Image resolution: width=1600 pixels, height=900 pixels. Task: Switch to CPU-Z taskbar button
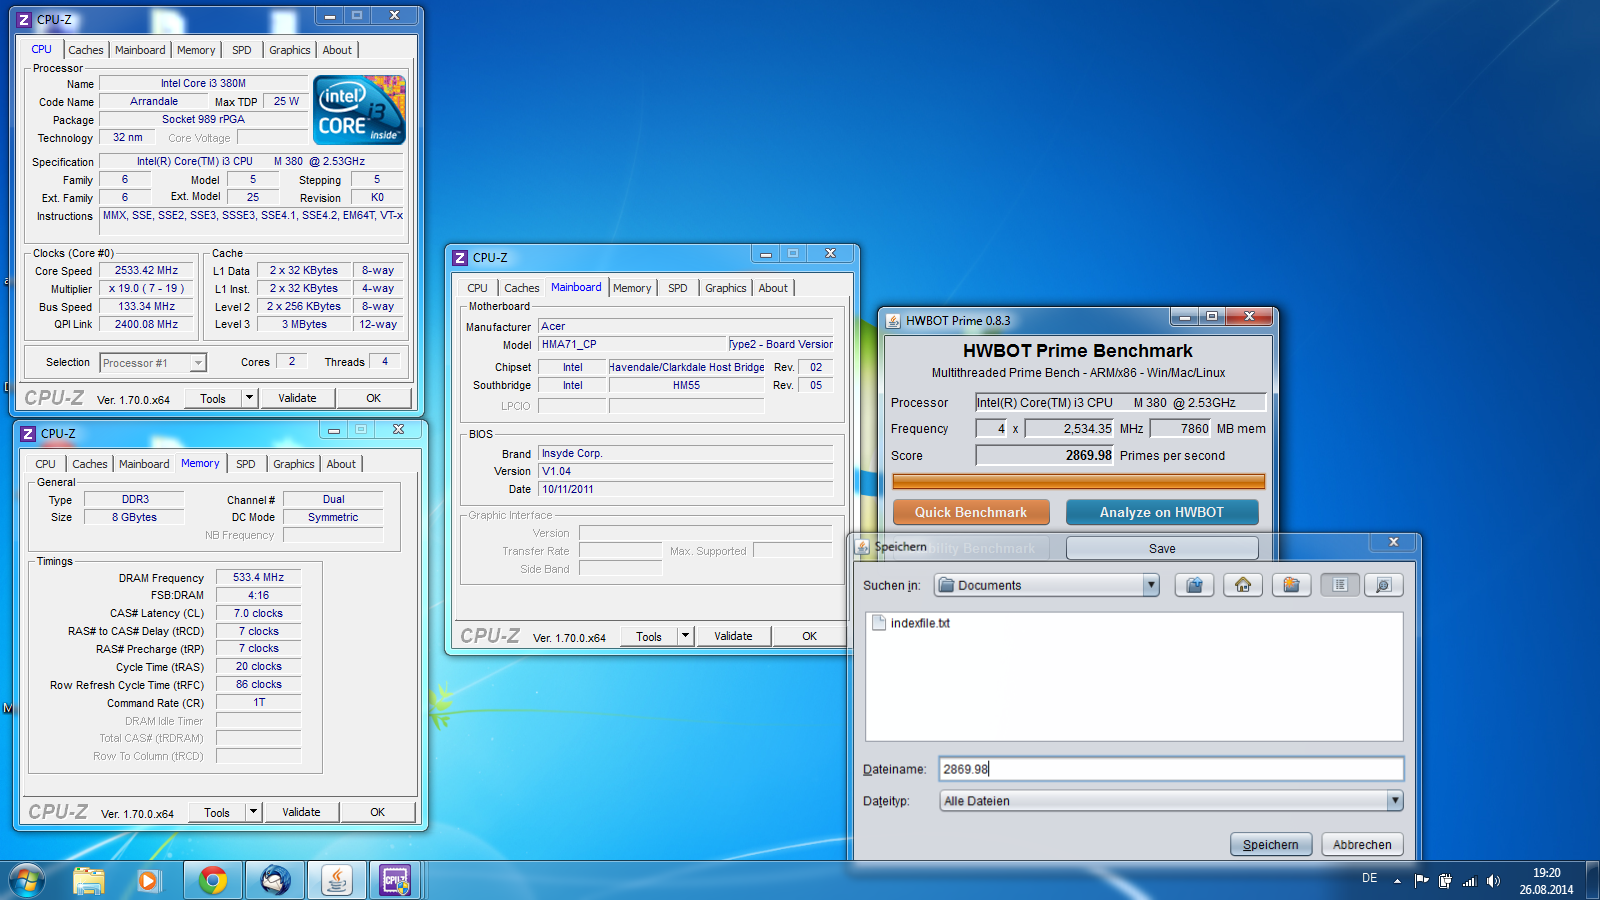click(x=396, y=881)
